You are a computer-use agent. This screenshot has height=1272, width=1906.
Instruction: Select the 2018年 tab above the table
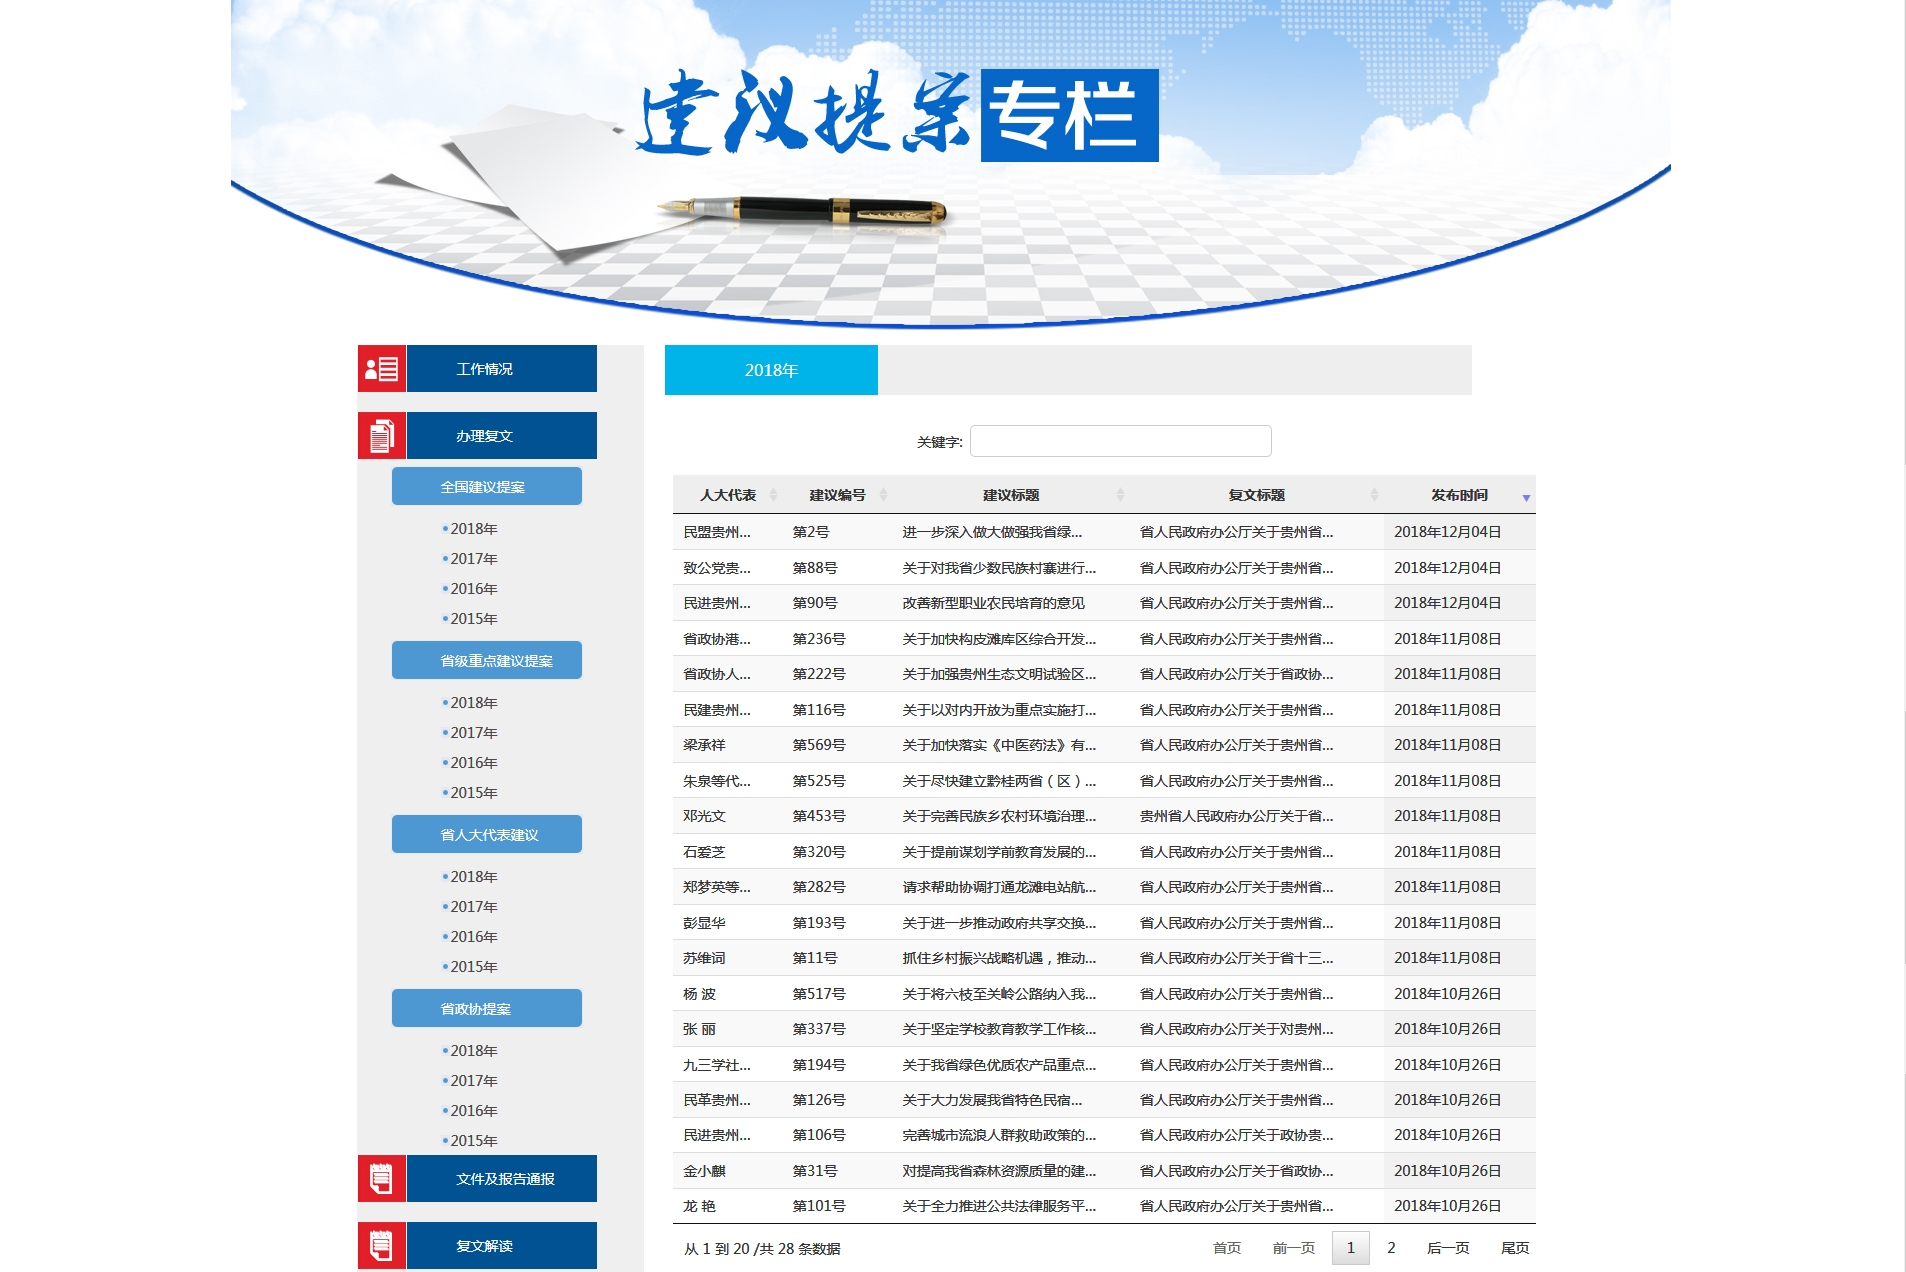tap(771, 370)
